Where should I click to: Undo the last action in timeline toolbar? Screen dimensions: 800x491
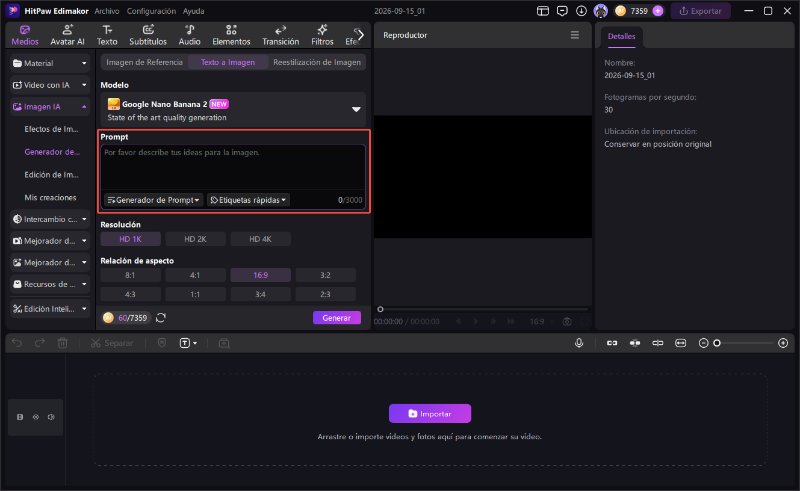pyautogui.click(x=17, y=343)
